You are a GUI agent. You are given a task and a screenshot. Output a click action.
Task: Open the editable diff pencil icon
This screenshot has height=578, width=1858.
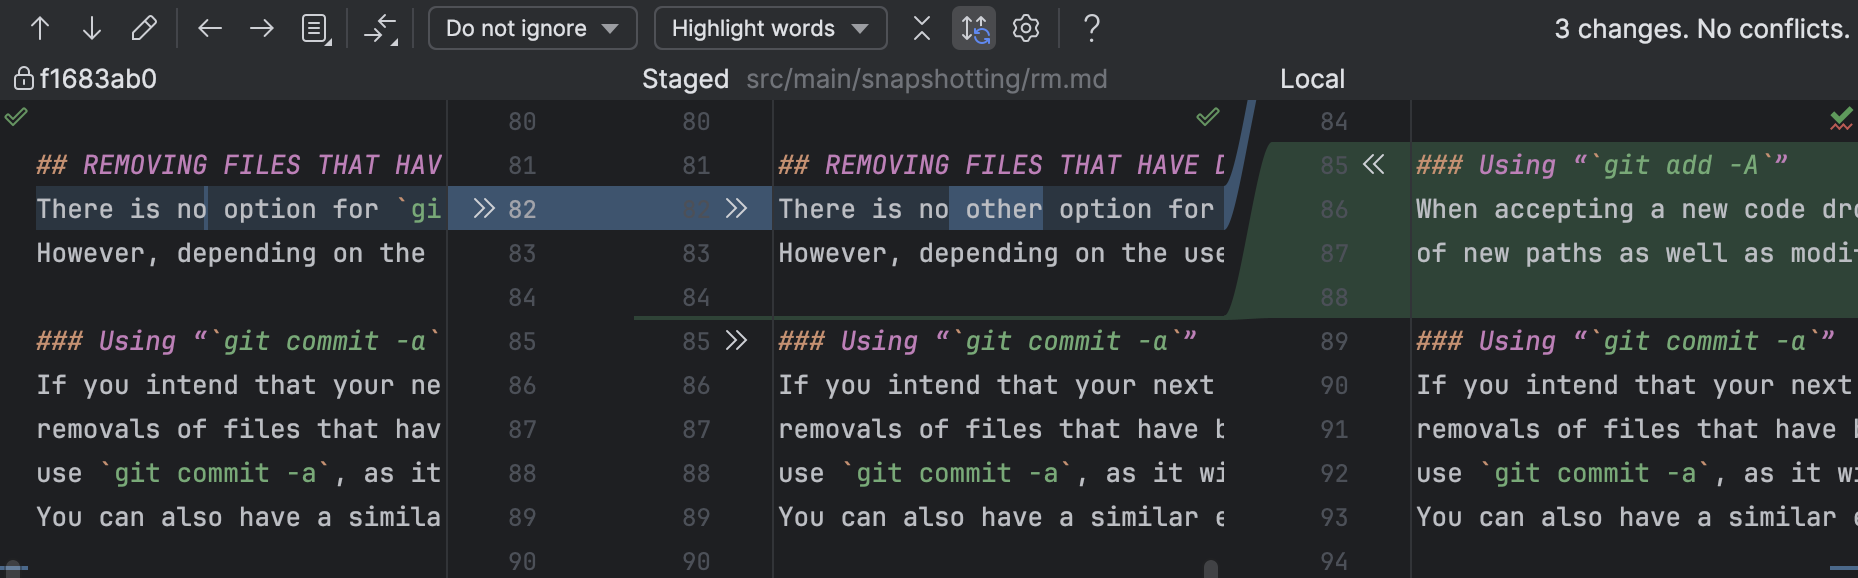click(144, 28)
